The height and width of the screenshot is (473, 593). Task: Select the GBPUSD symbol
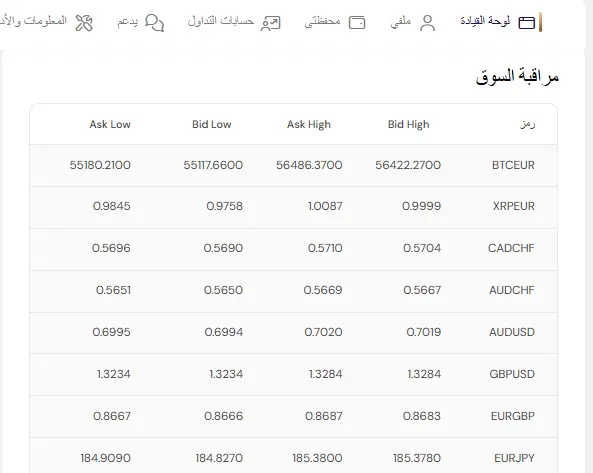[512, 374]
